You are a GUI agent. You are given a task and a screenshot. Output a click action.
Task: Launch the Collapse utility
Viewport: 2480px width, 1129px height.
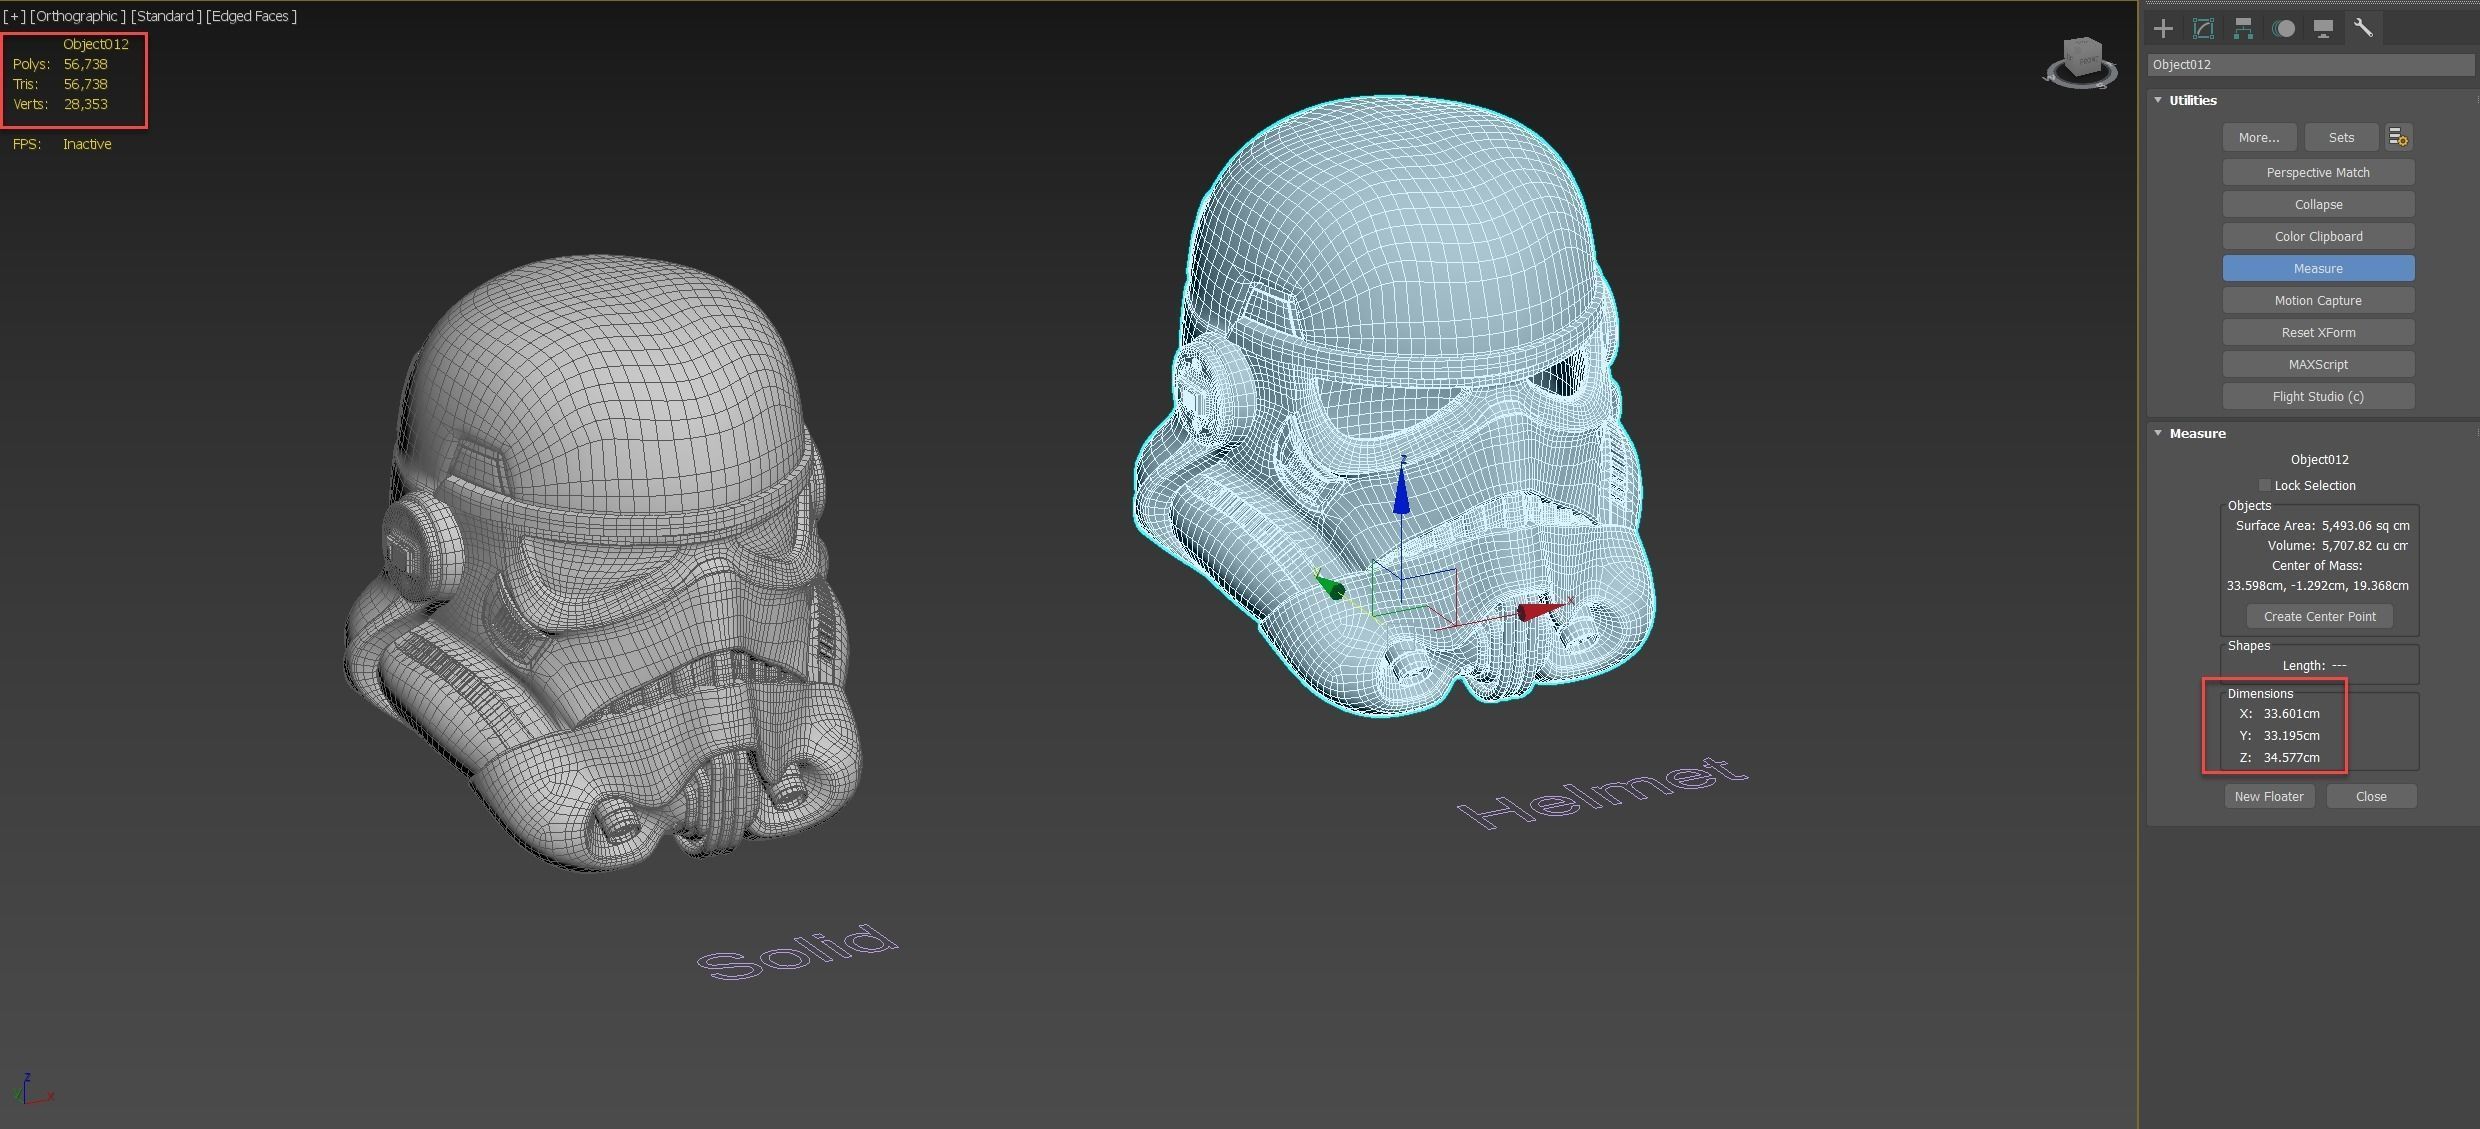(x=2318, y=204)
